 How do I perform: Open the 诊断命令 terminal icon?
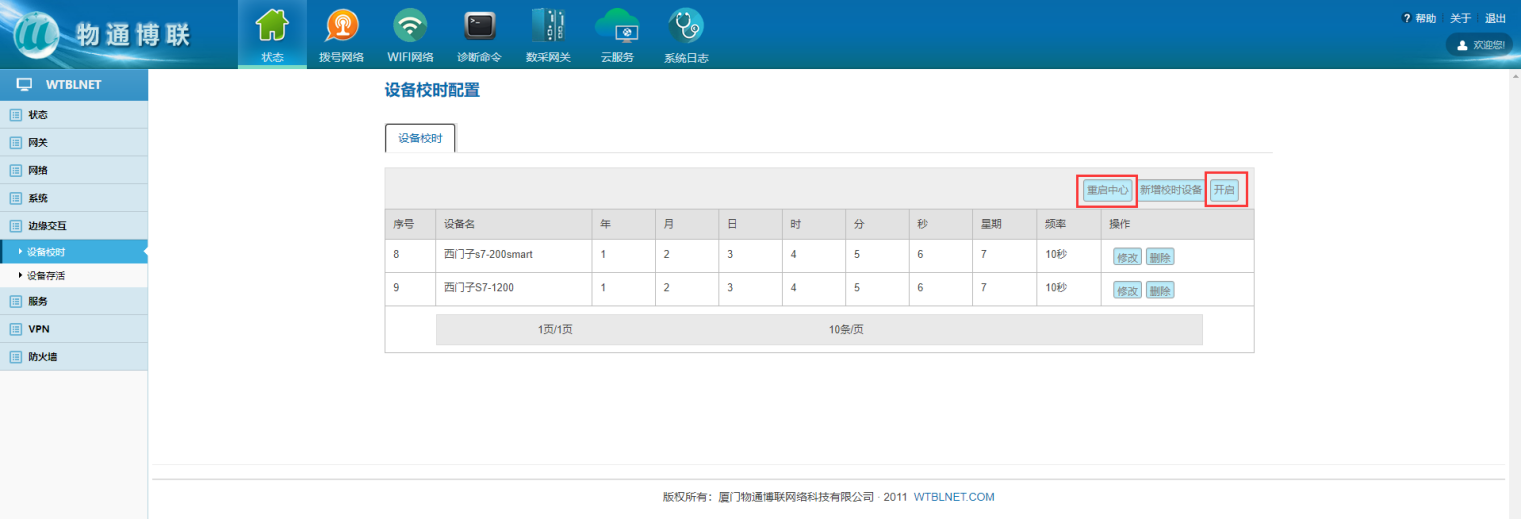479,26
